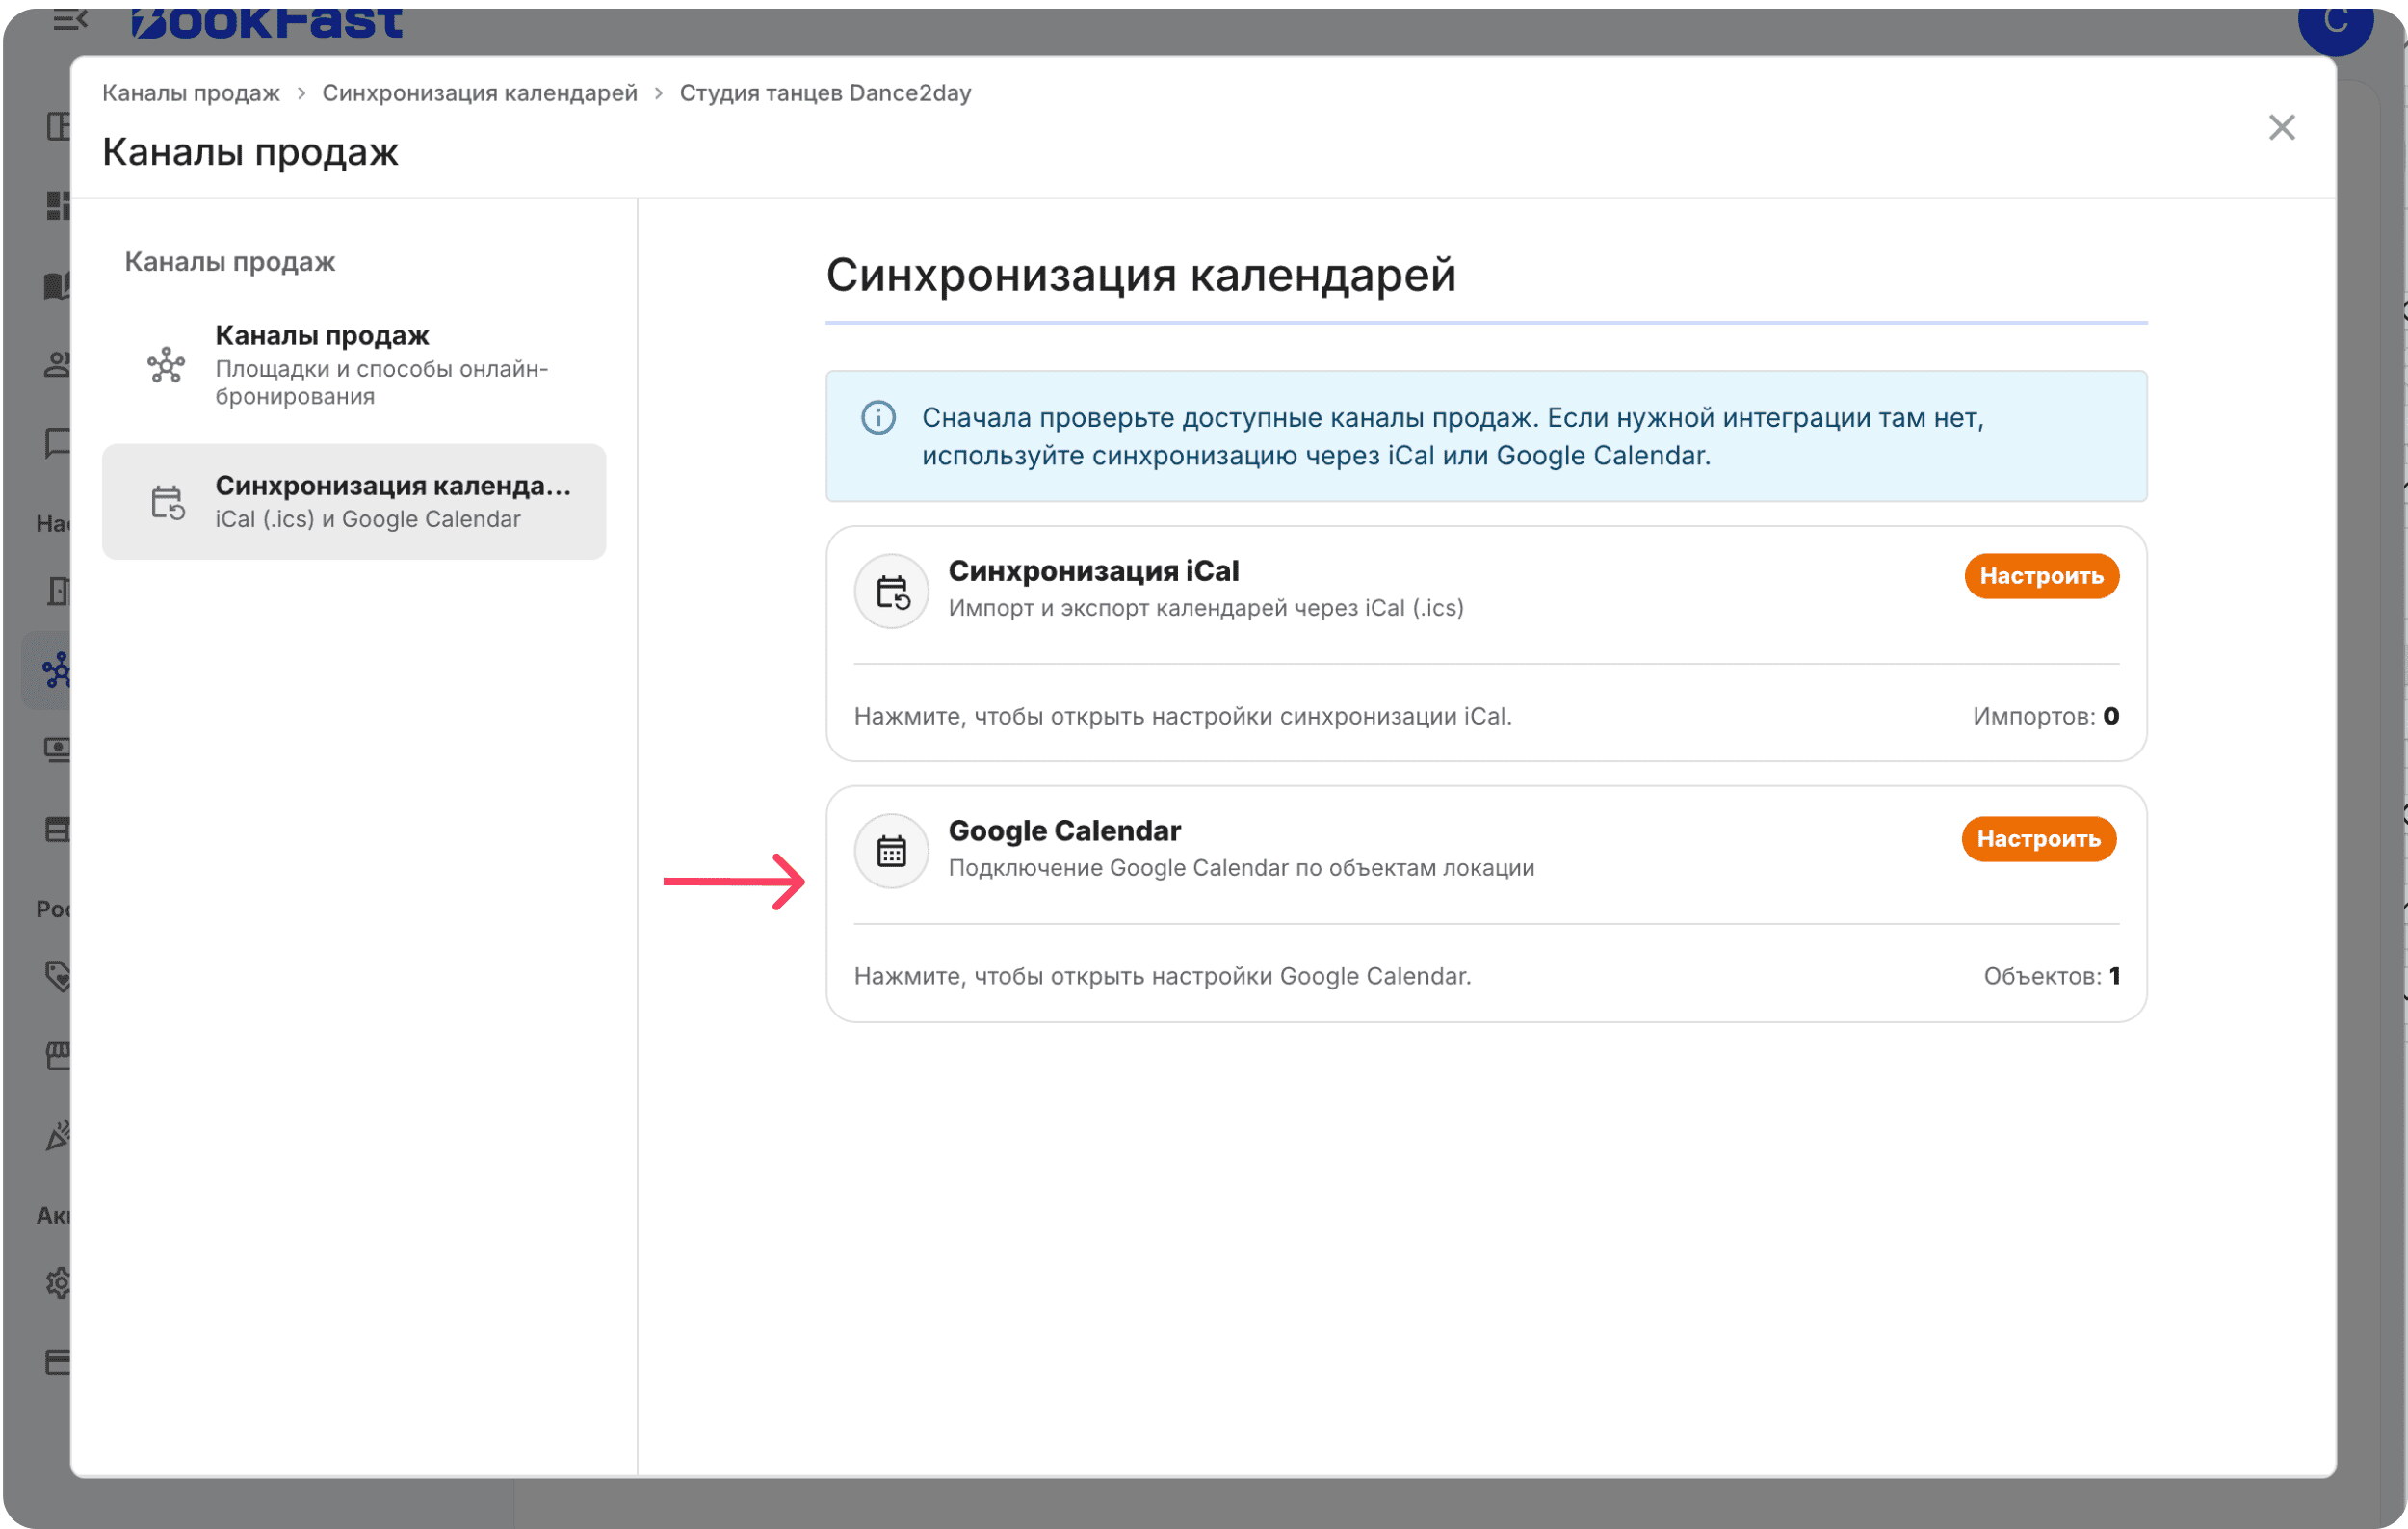Click the BookFast logo in header
Viewport: 2408px width, 1529px height.
pyautogui.click(x=266, y=22)
